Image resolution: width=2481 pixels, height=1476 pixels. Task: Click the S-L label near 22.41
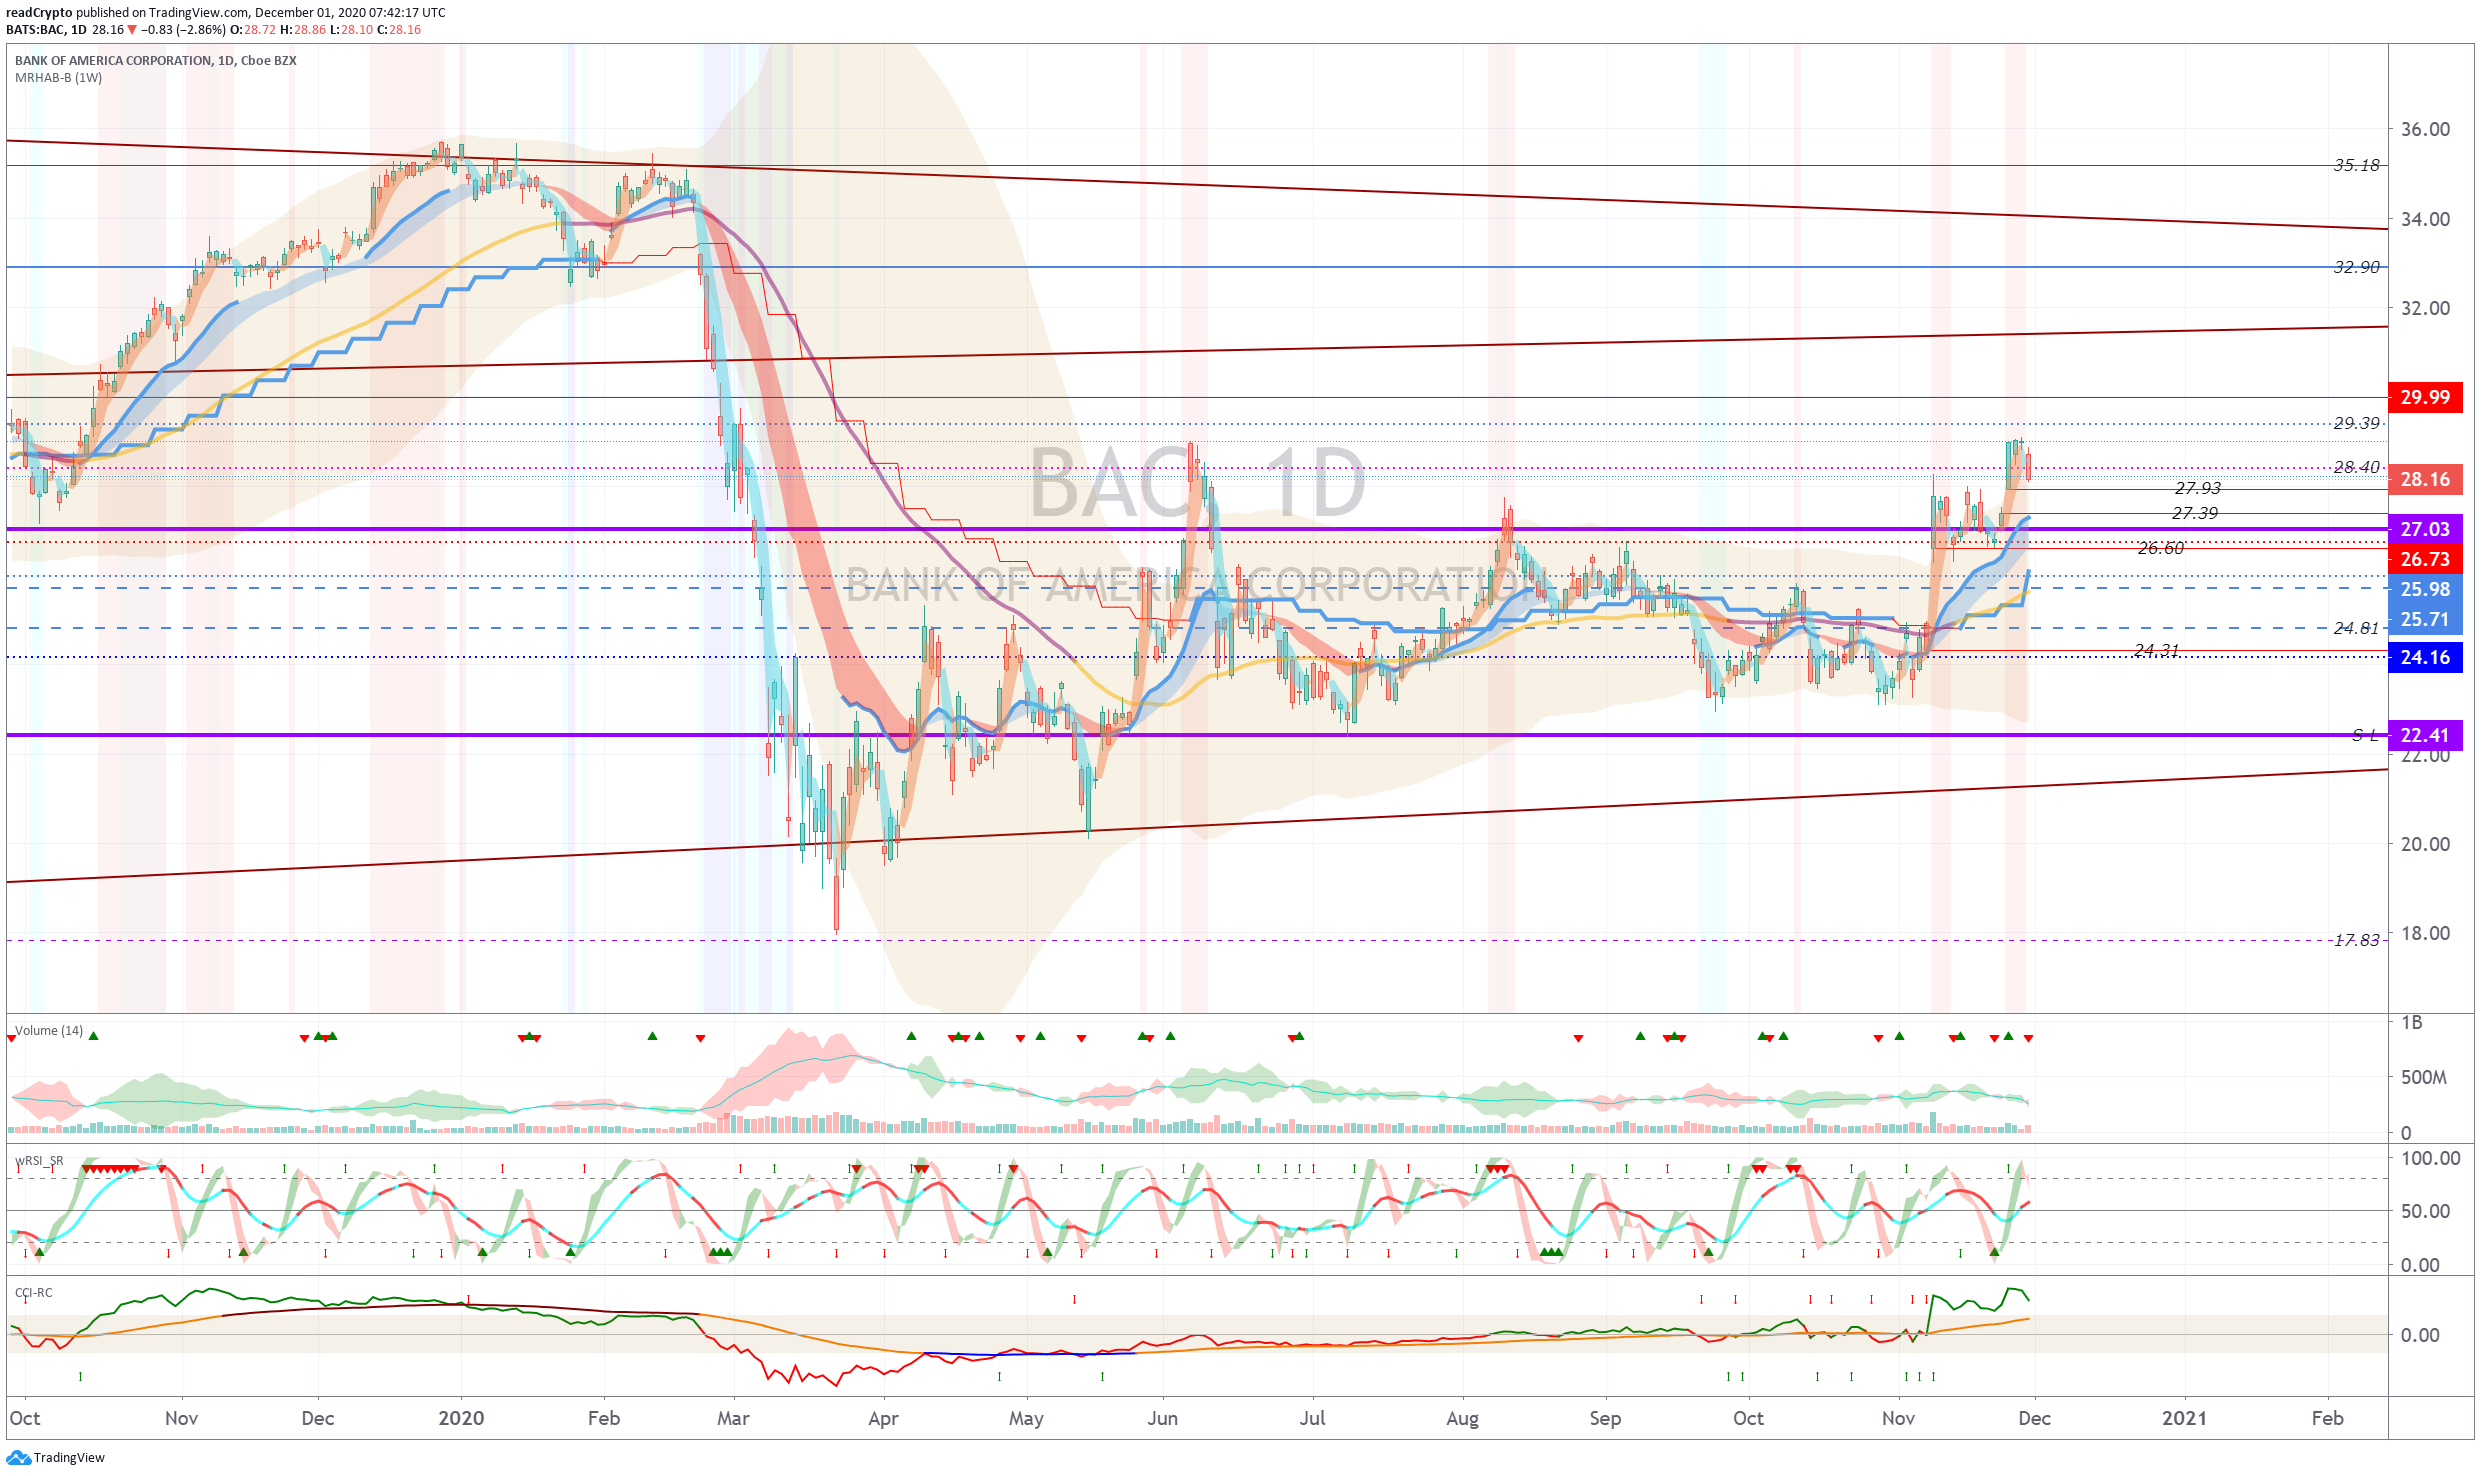[2365, 736]
